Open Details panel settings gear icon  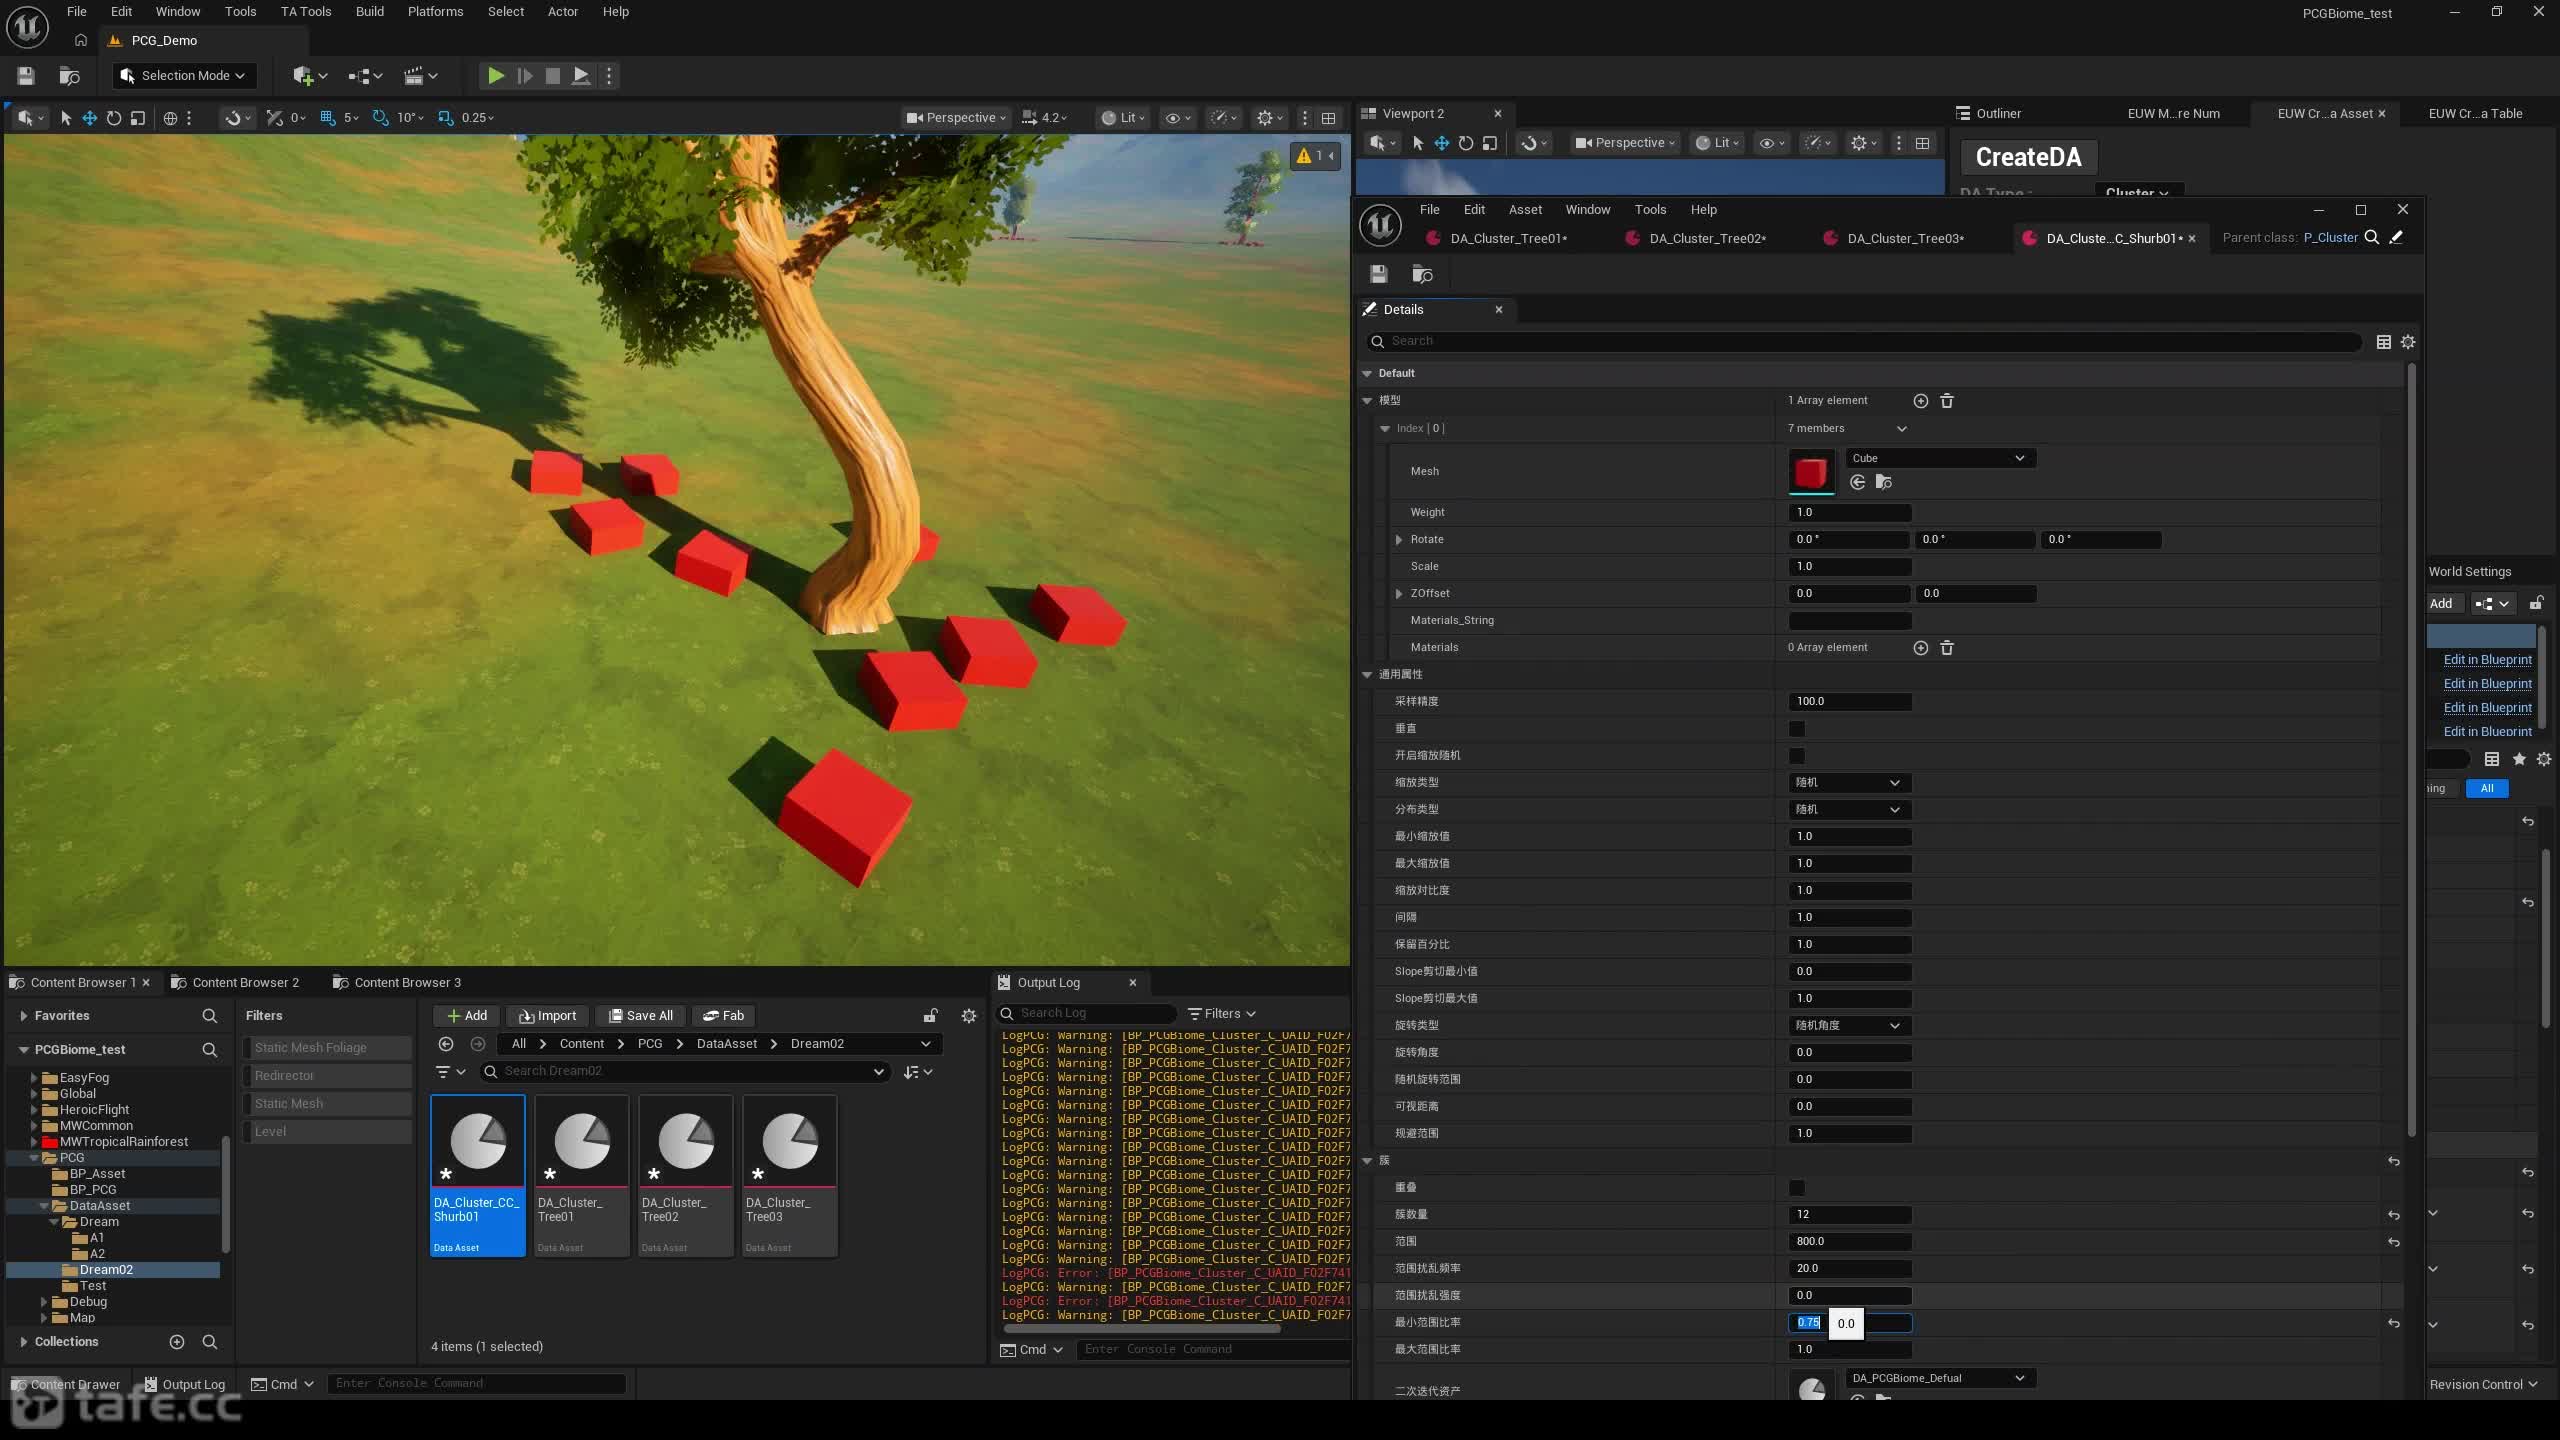(2408, 342)
